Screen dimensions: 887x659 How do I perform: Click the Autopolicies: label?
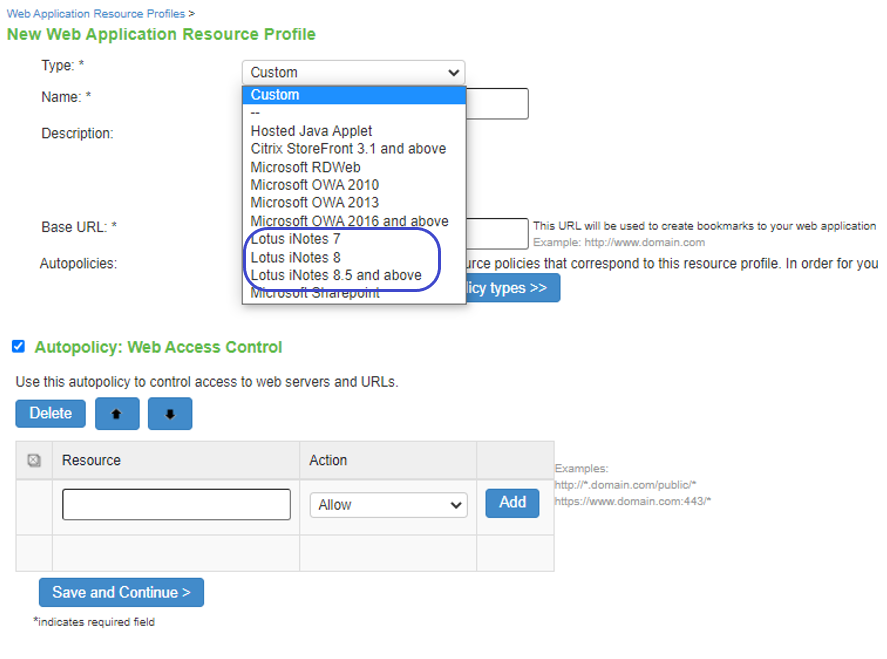pyautogui.click(x=78, y=264)
